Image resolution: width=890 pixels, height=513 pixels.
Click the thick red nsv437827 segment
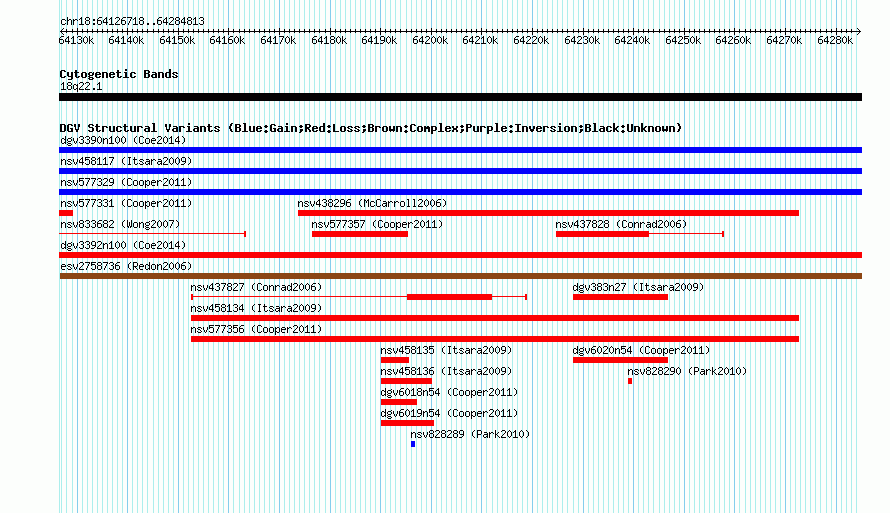(x=450, y=297)
